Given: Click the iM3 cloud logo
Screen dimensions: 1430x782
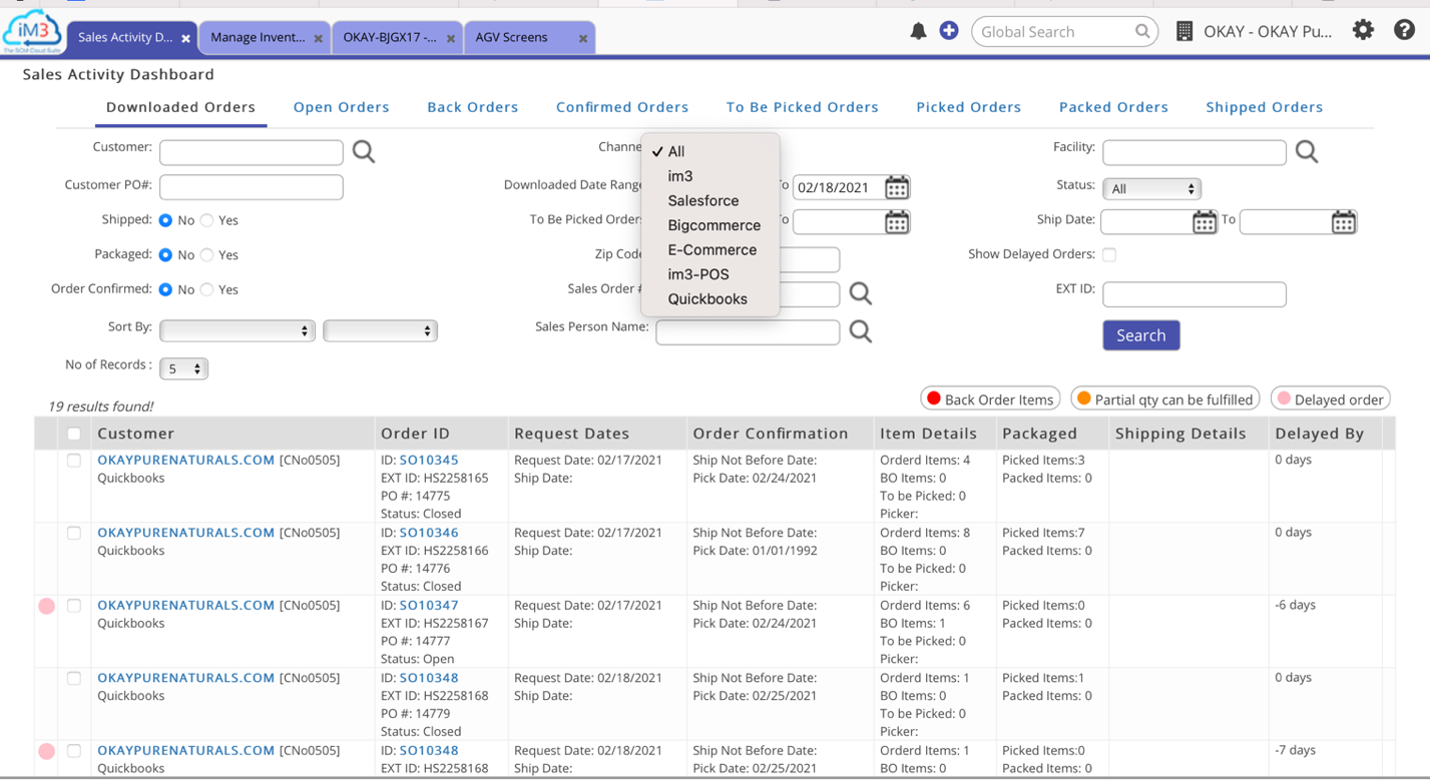Looking at the screenshot, I should tap(32, 30).
